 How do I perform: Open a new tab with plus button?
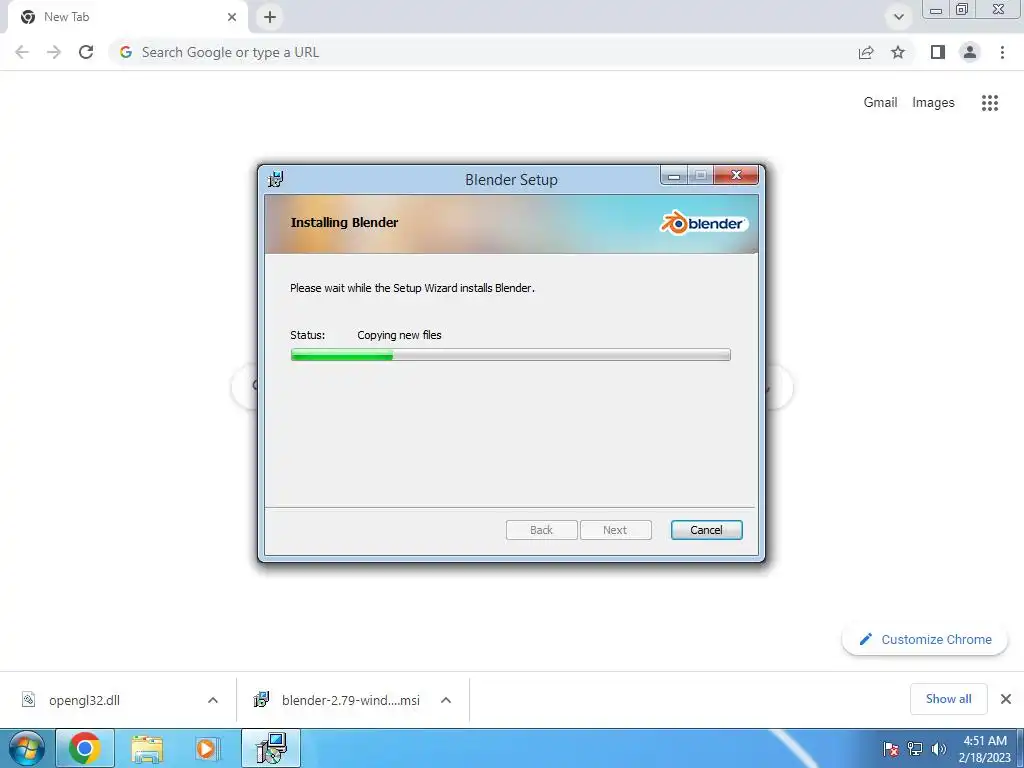pos(270,17)
